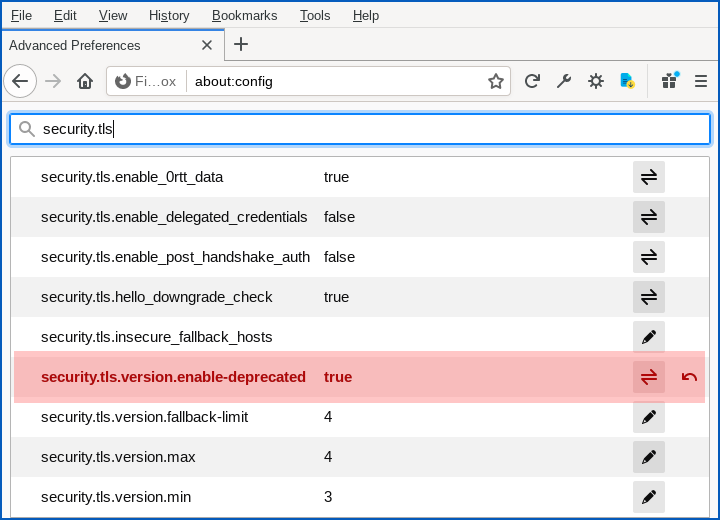Open the wrench tools icon
The image size is (720, 520).
pos(564,81)
